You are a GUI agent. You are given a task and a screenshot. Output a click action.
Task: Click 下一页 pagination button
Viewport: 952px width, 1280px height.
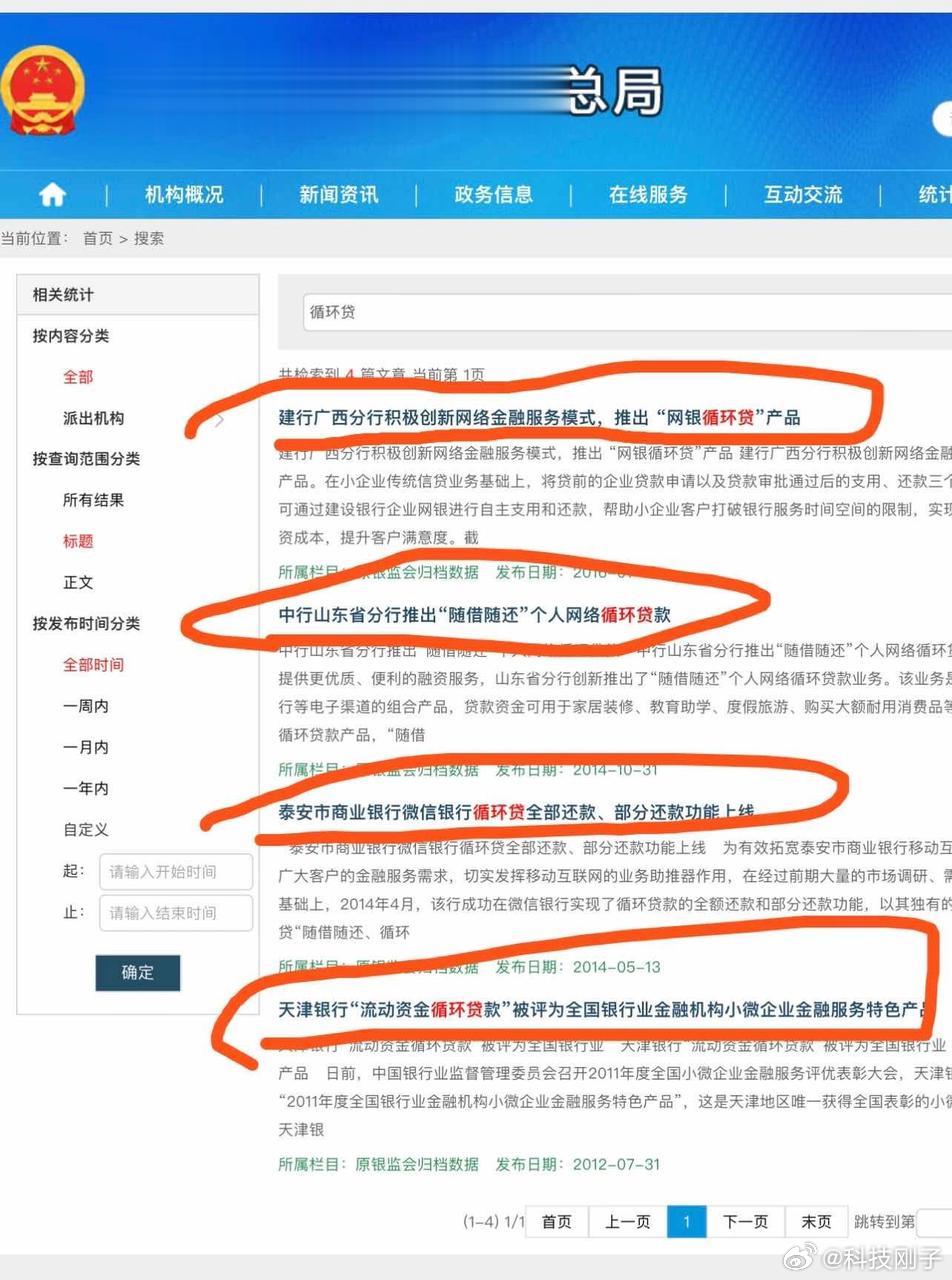tap(746, 1222)
